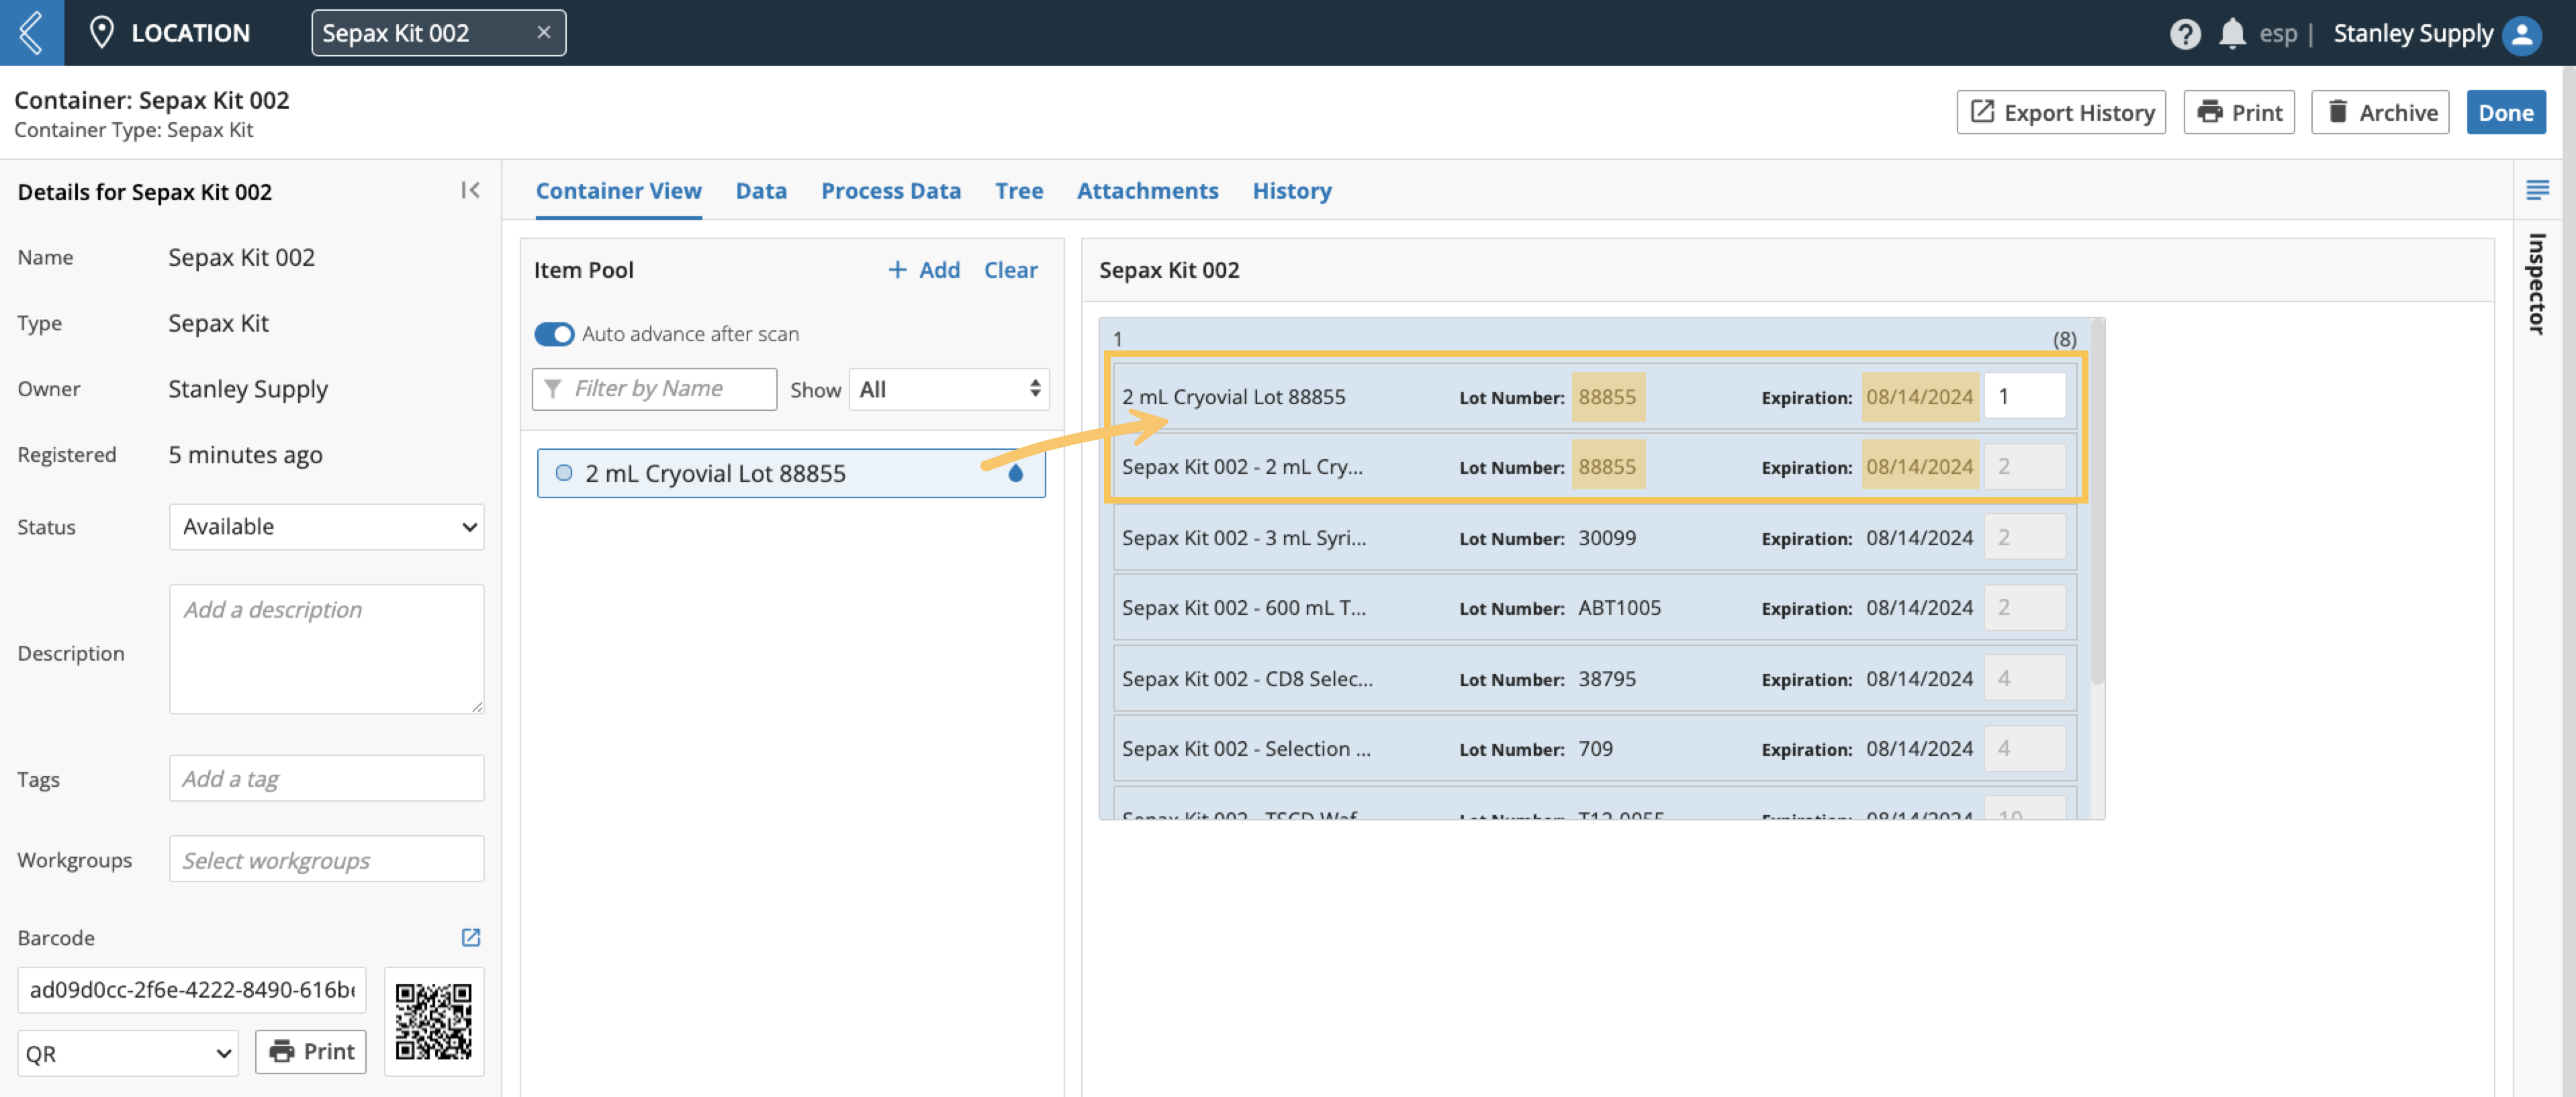Screen dimensions: 2576x1097
Task: Click quantity field for CD8 Selec... row
Action: tap(2024, 679)
